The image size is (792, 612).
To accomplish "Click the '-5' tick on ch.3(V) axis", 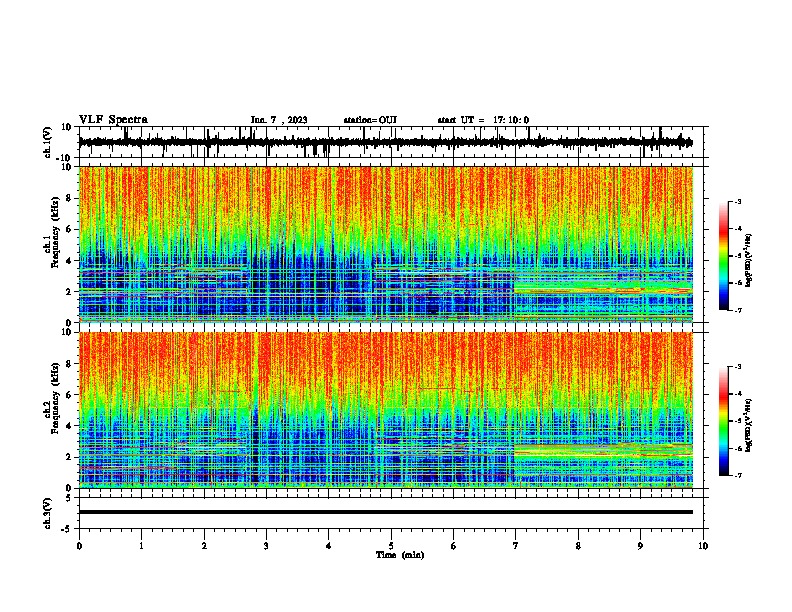I will click(x=66, y=529).
